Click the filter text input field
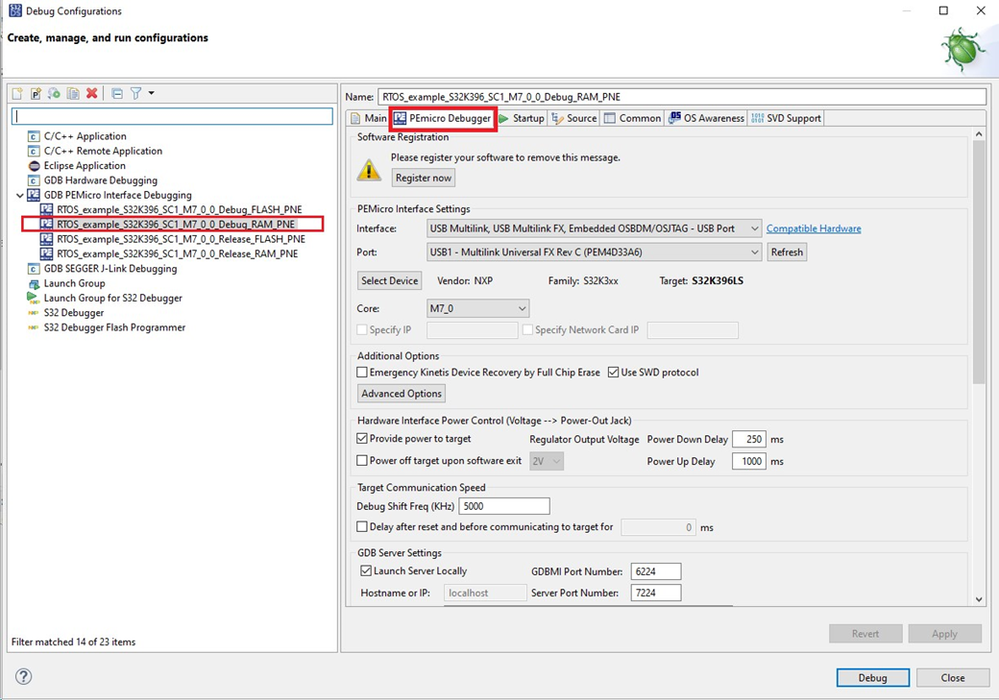 pos(172,117)
